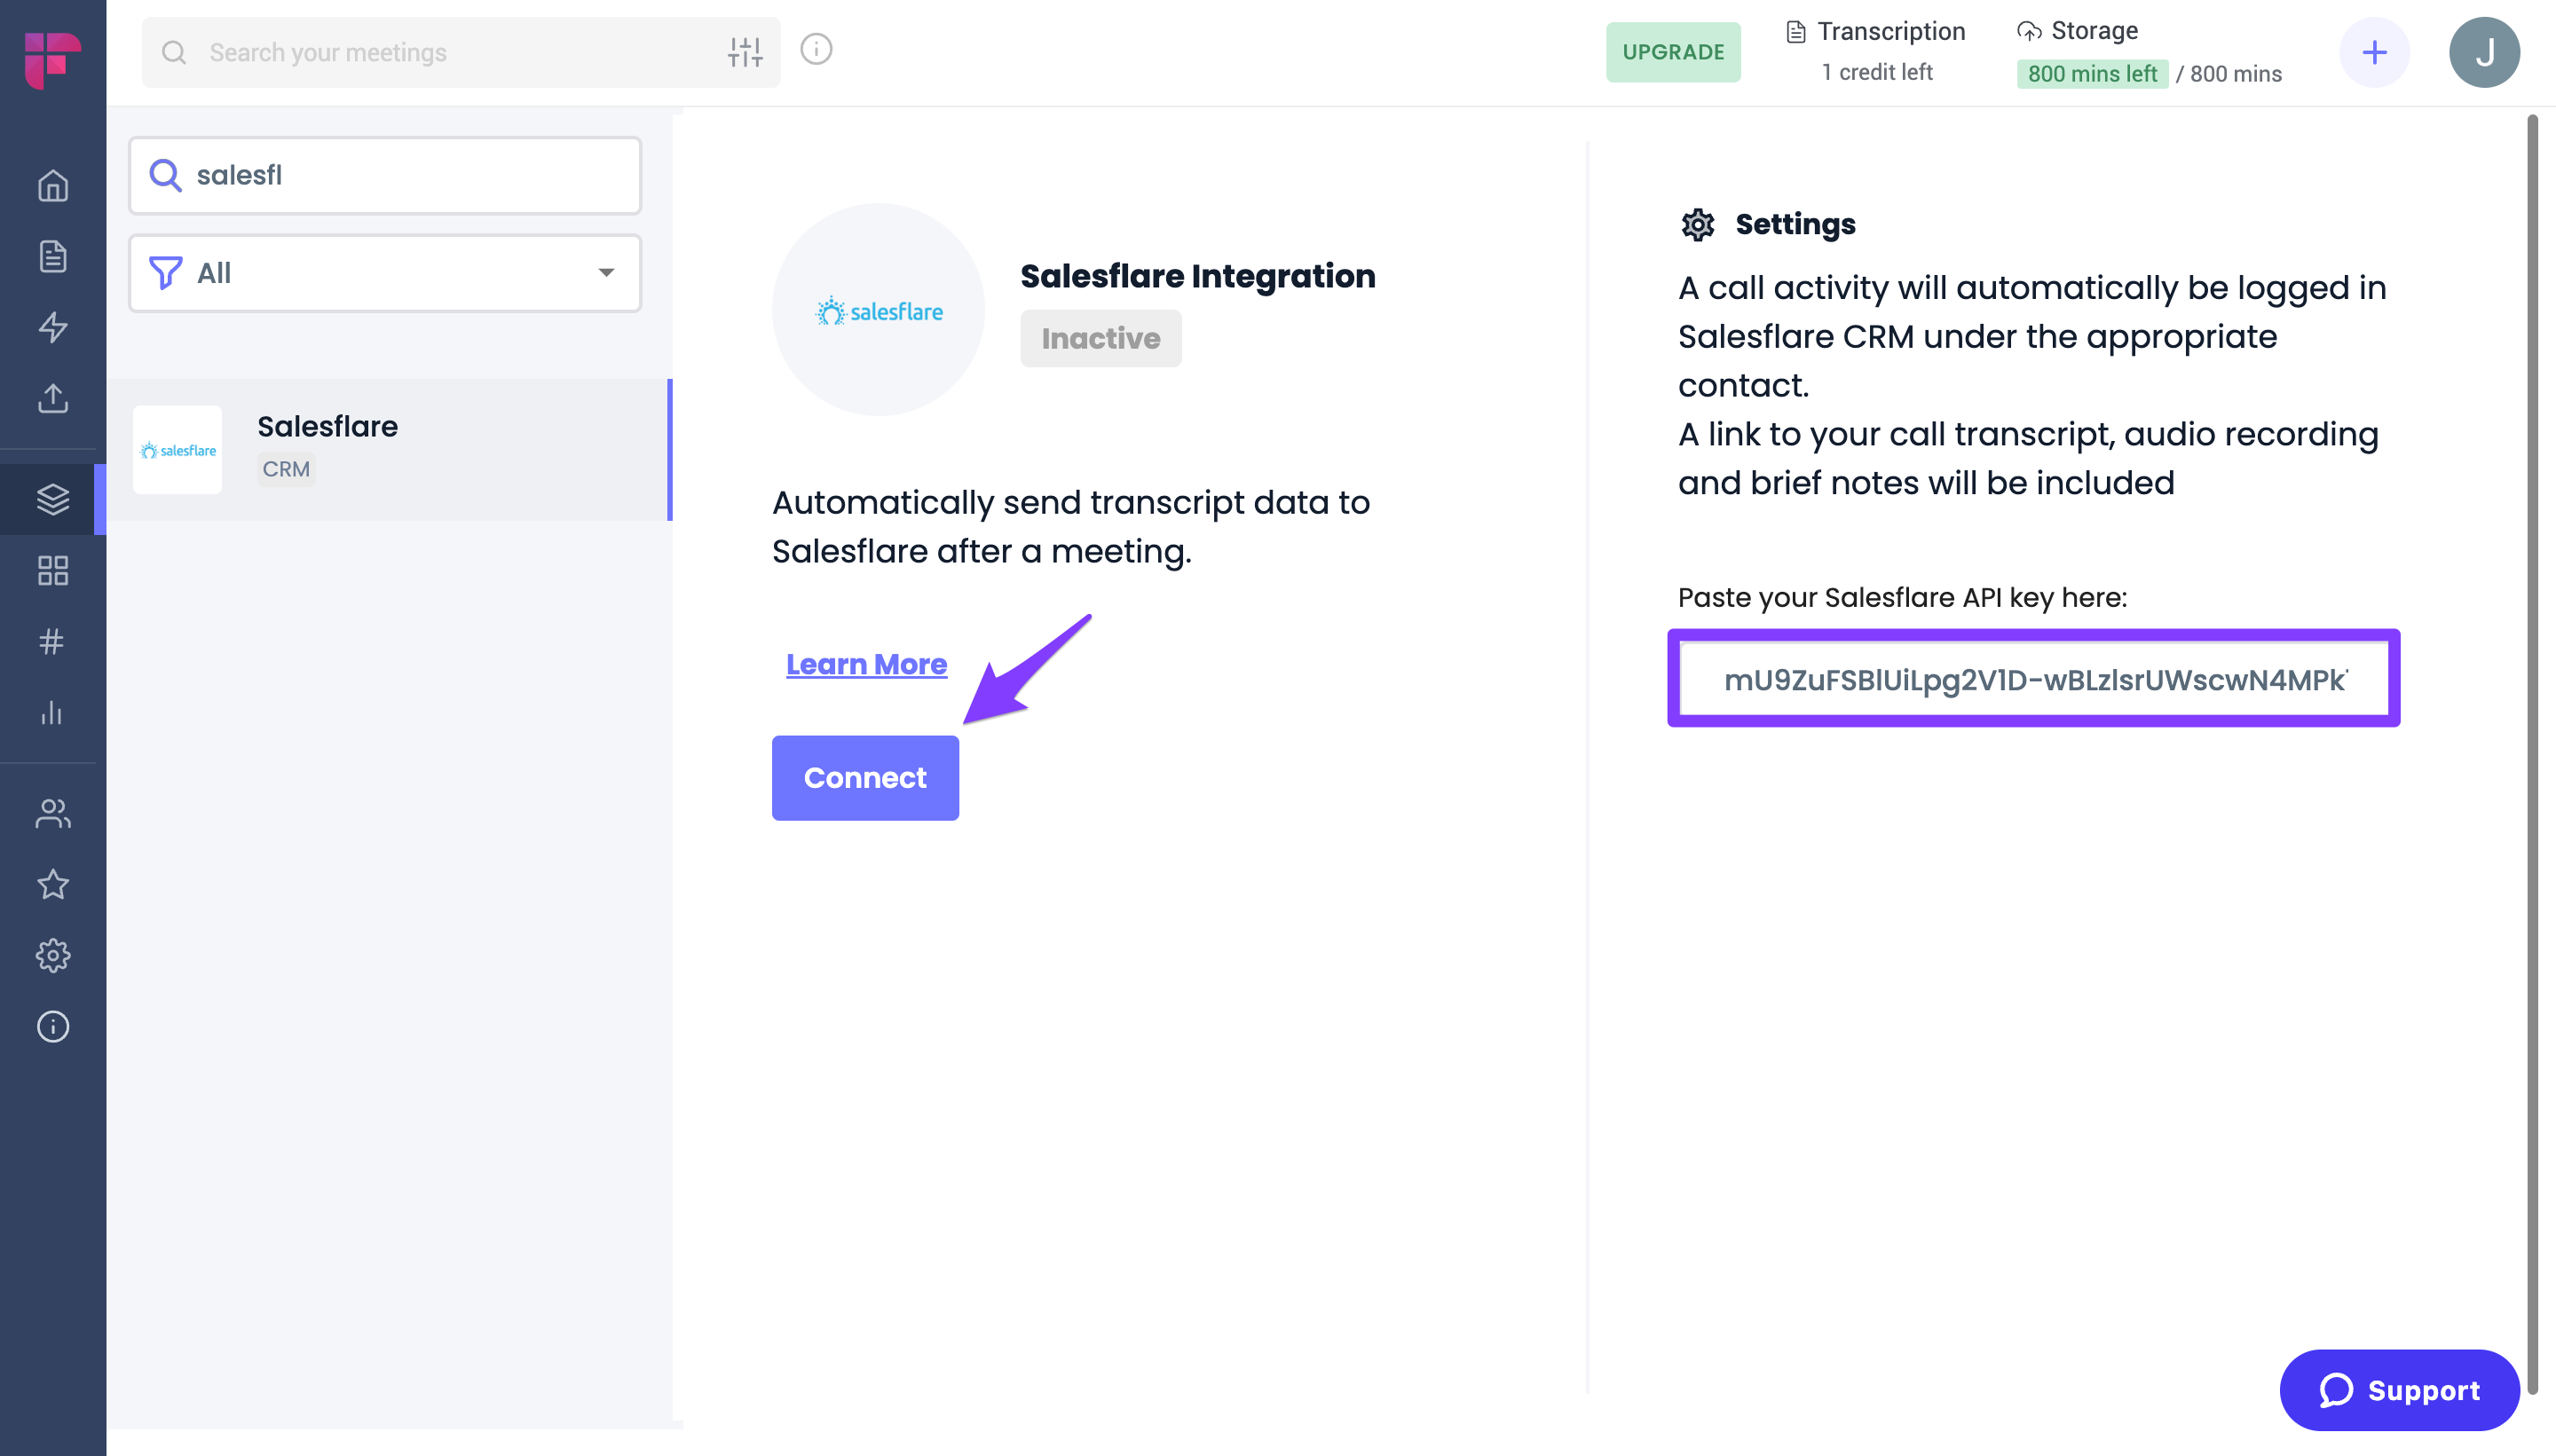Open search filter sliders icon

745,52
